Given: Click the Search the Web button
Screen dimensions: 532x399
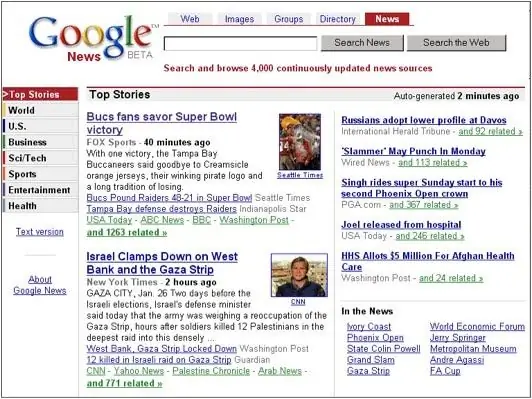Looking at the screenshot, I should pyautogui.click(x=456, y=43).
